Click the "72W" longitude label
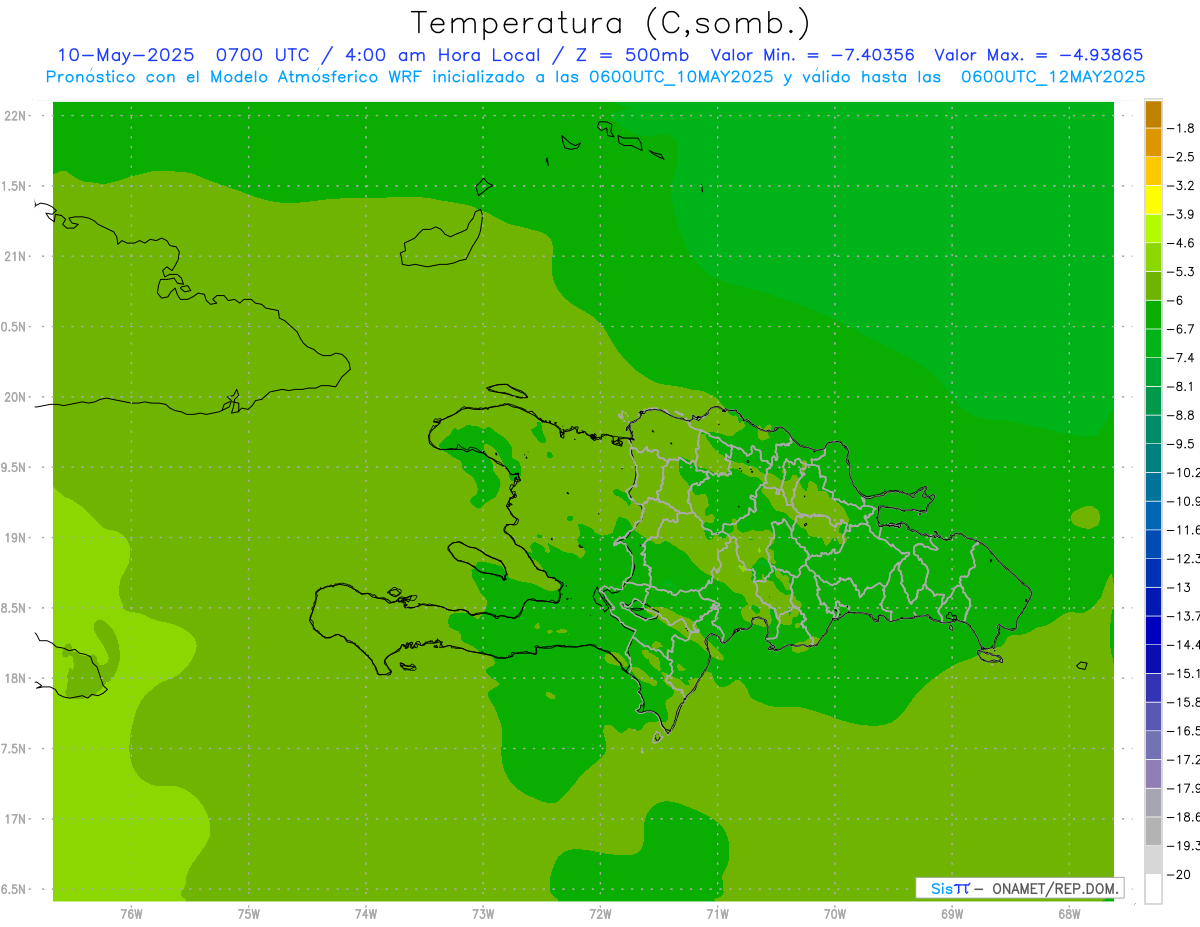 (600, 913)
